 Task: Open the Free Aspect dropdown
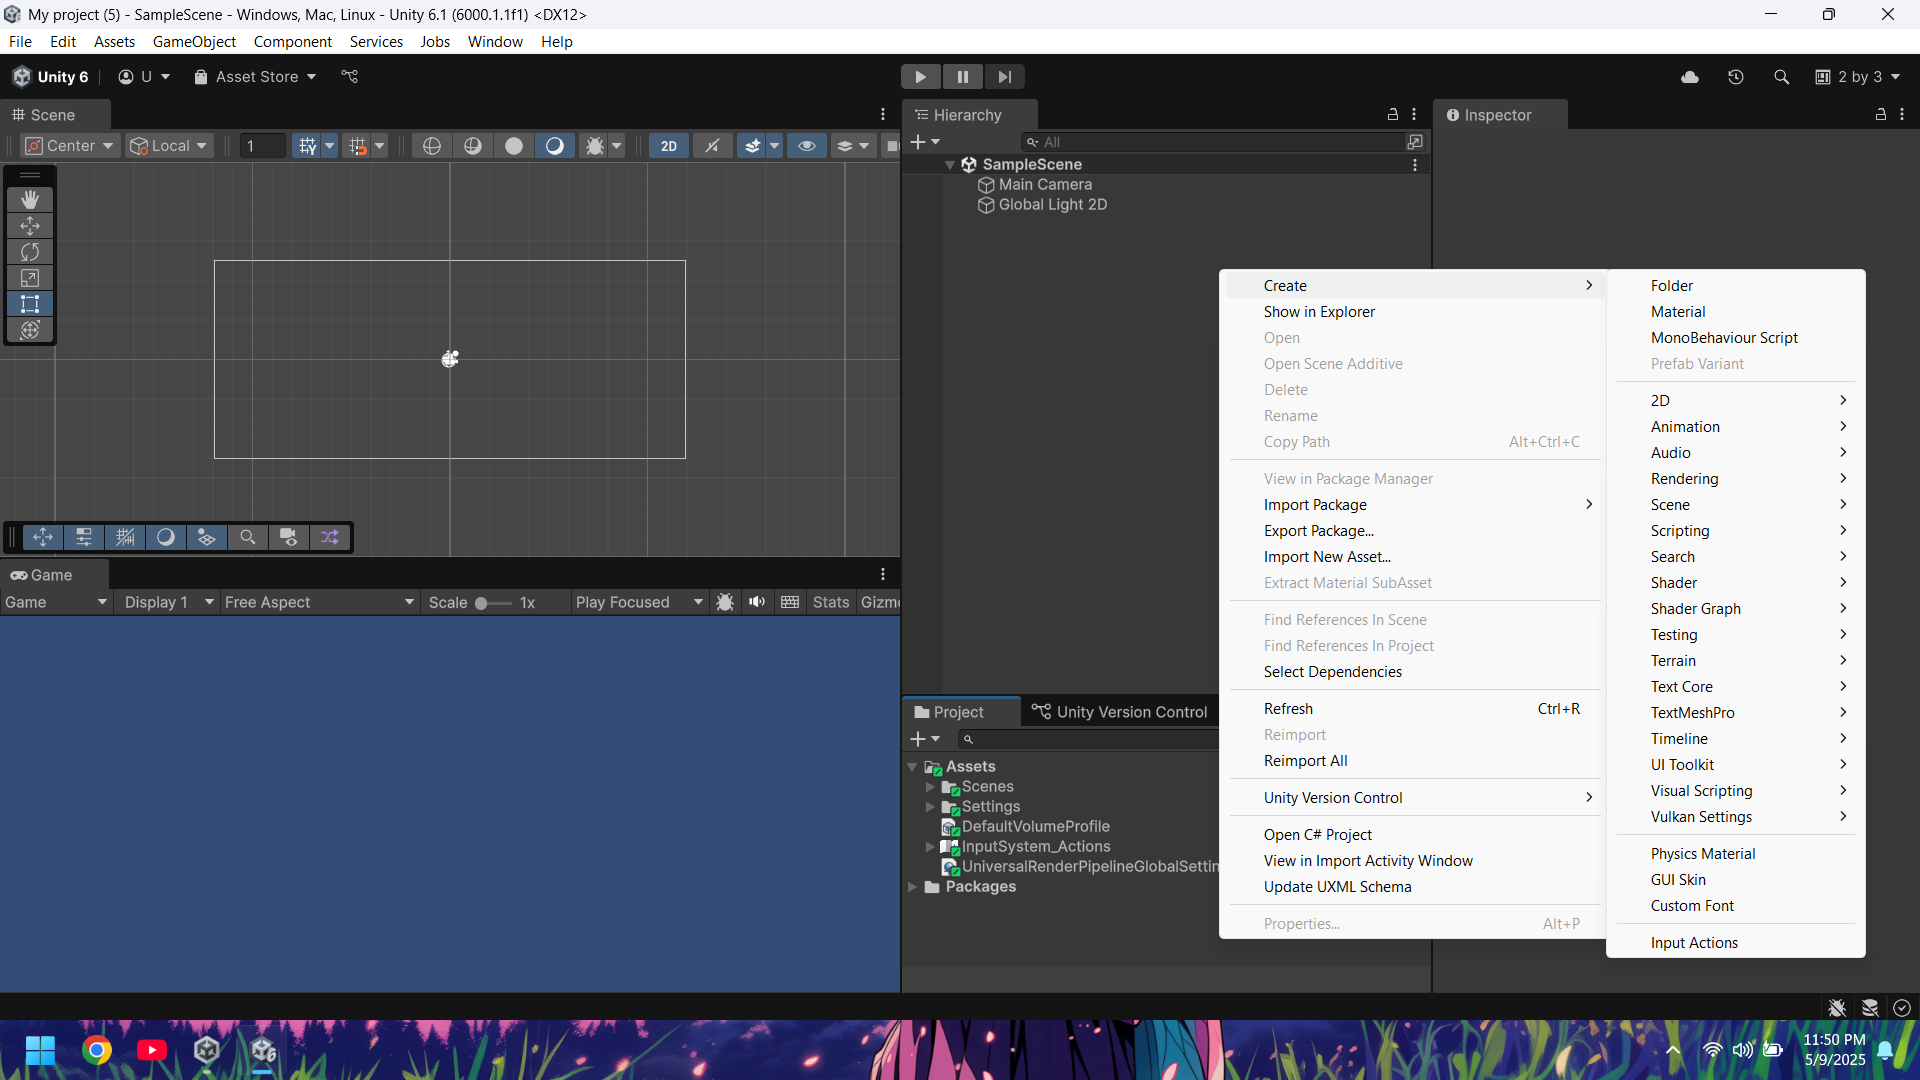coord(318,602)
